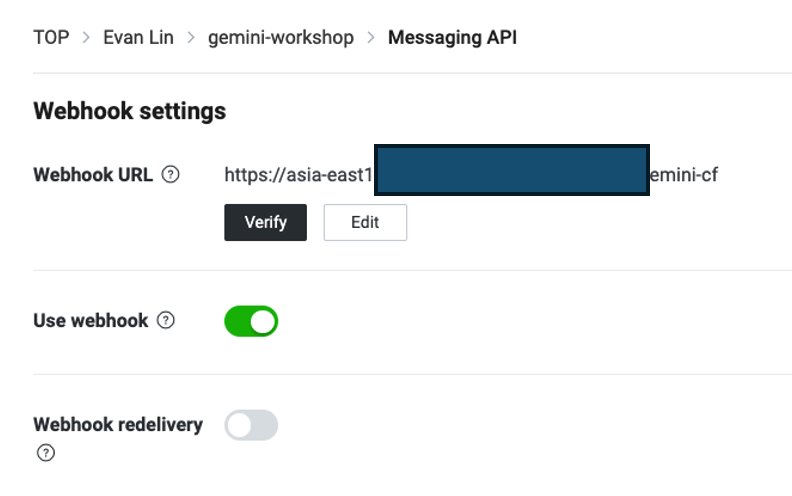
Task: Click the chevron after Evan Lin breadcrumb
Action: coord(191,37)
